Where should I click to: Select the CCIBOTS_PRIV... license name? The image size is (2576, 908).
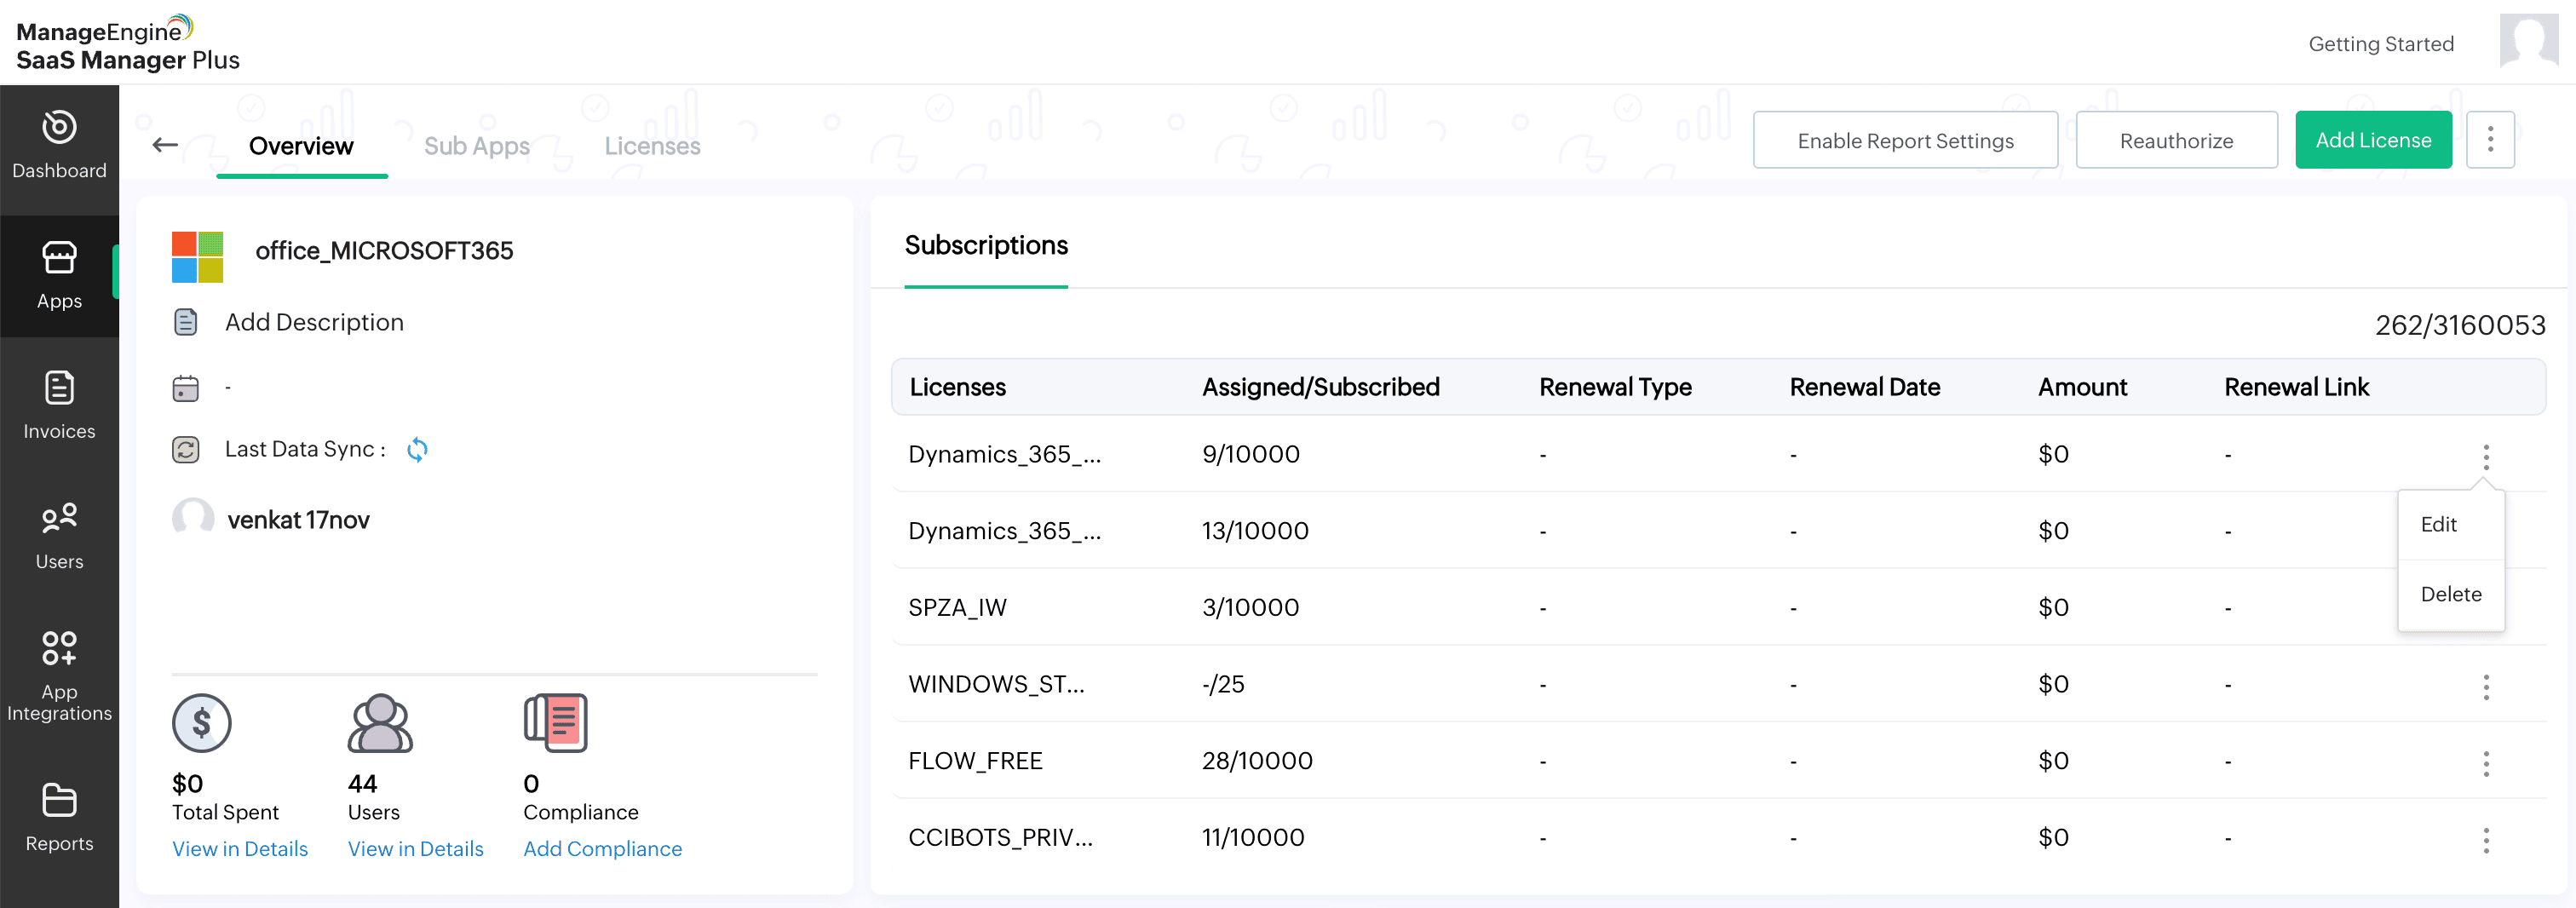(1000, 838)
